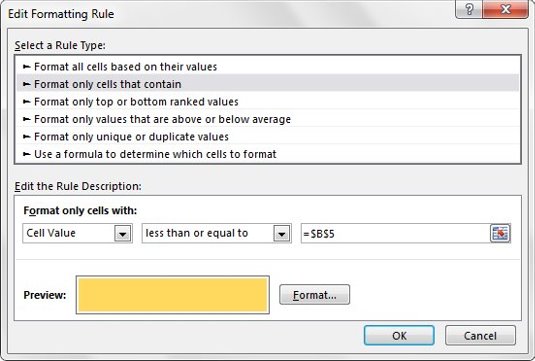Click the arrow bullet beside Format only cells that contain
The image size is (535, 361).
click(x=27, y=84)
